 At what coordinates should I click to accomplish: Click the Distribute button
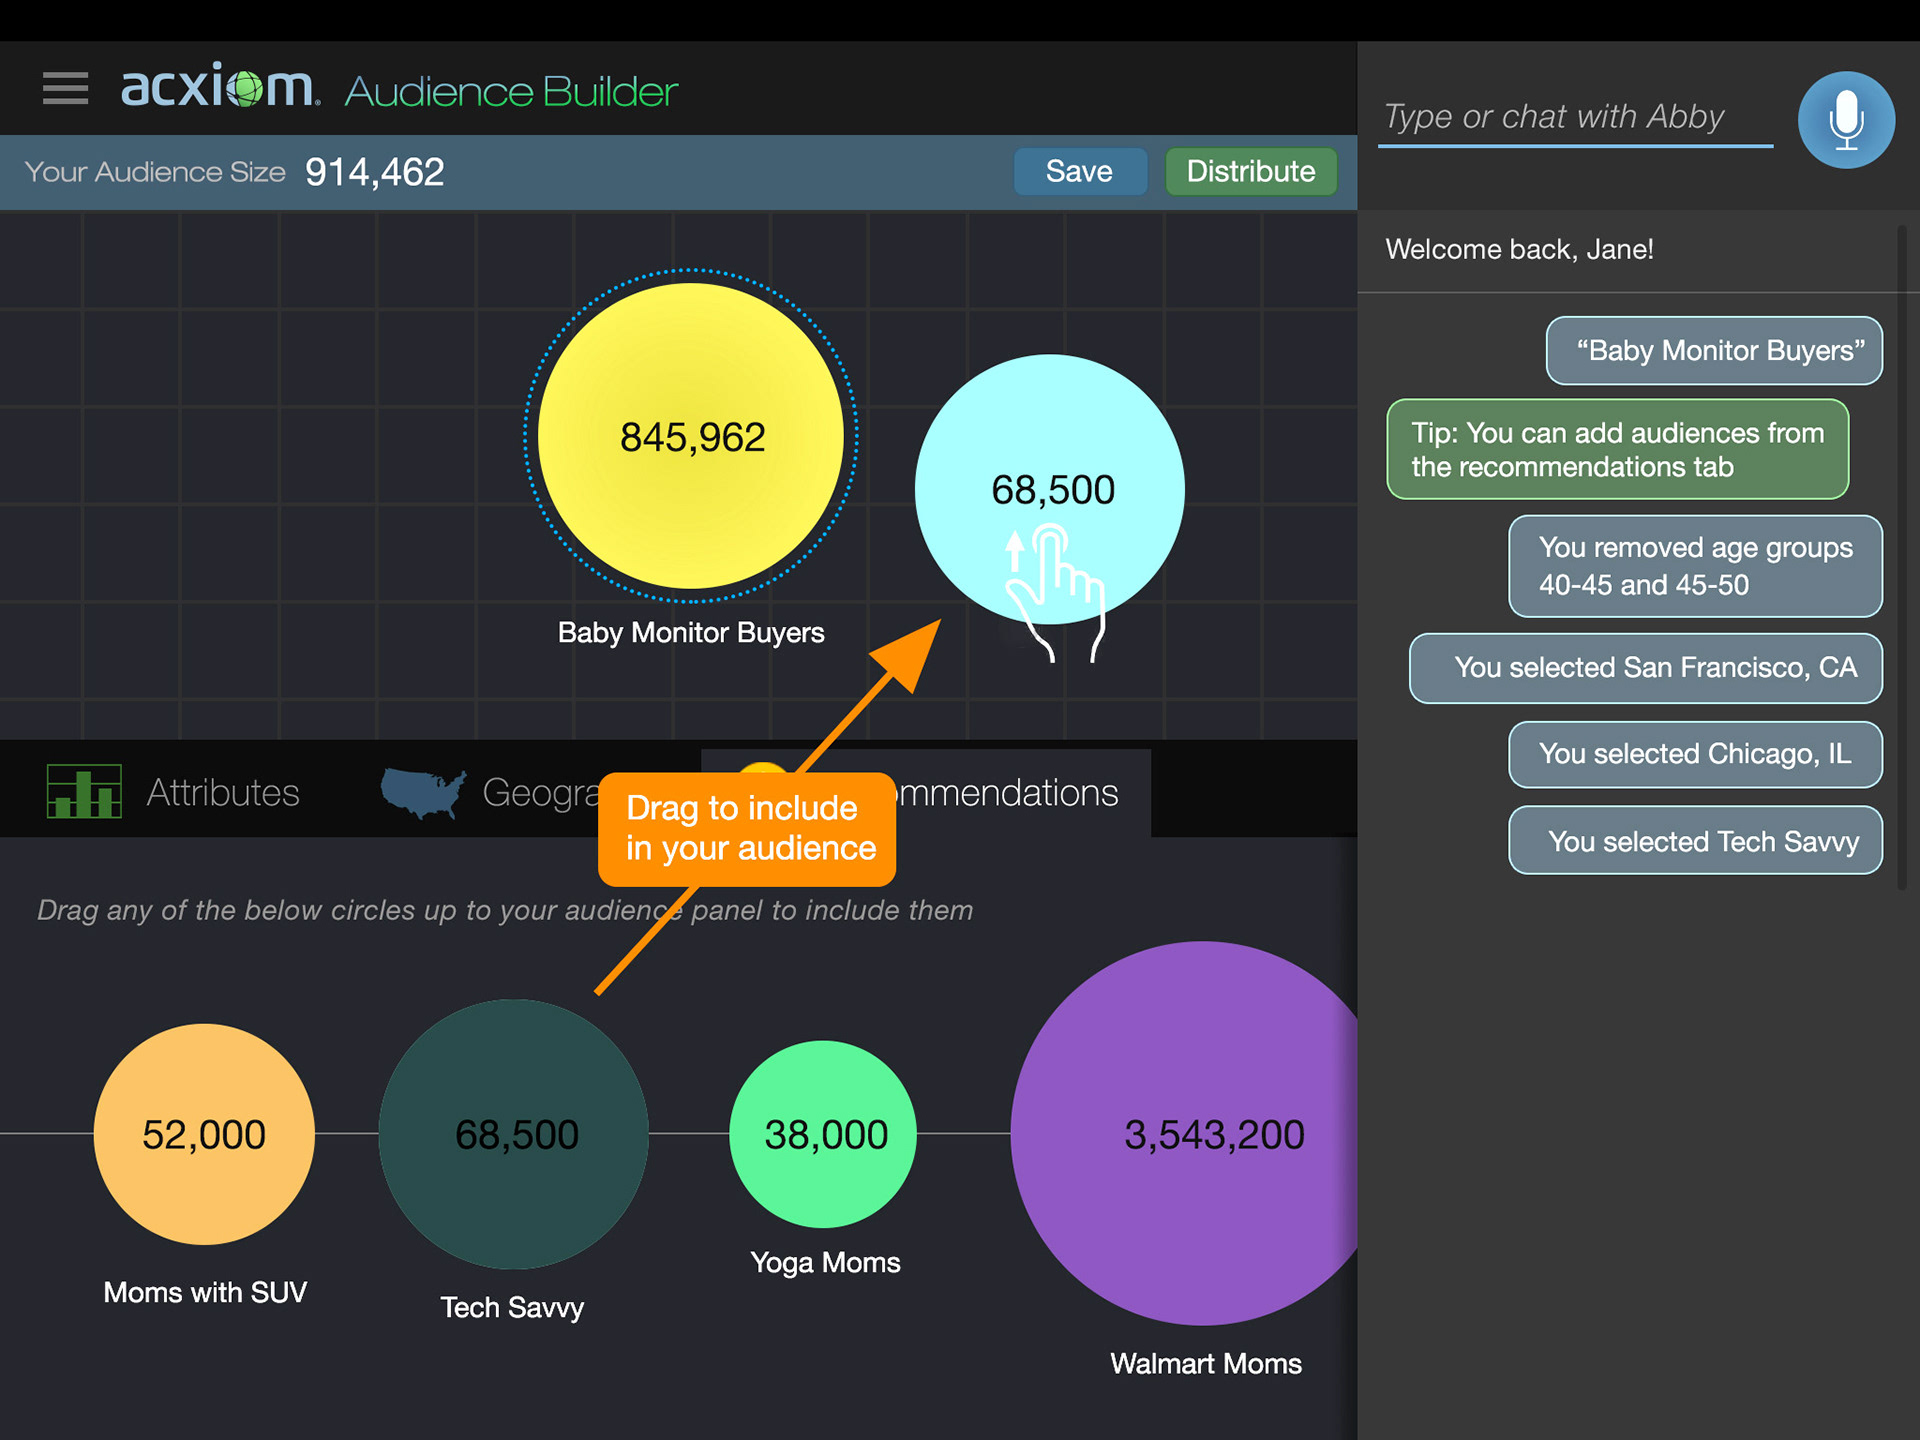1250,171
